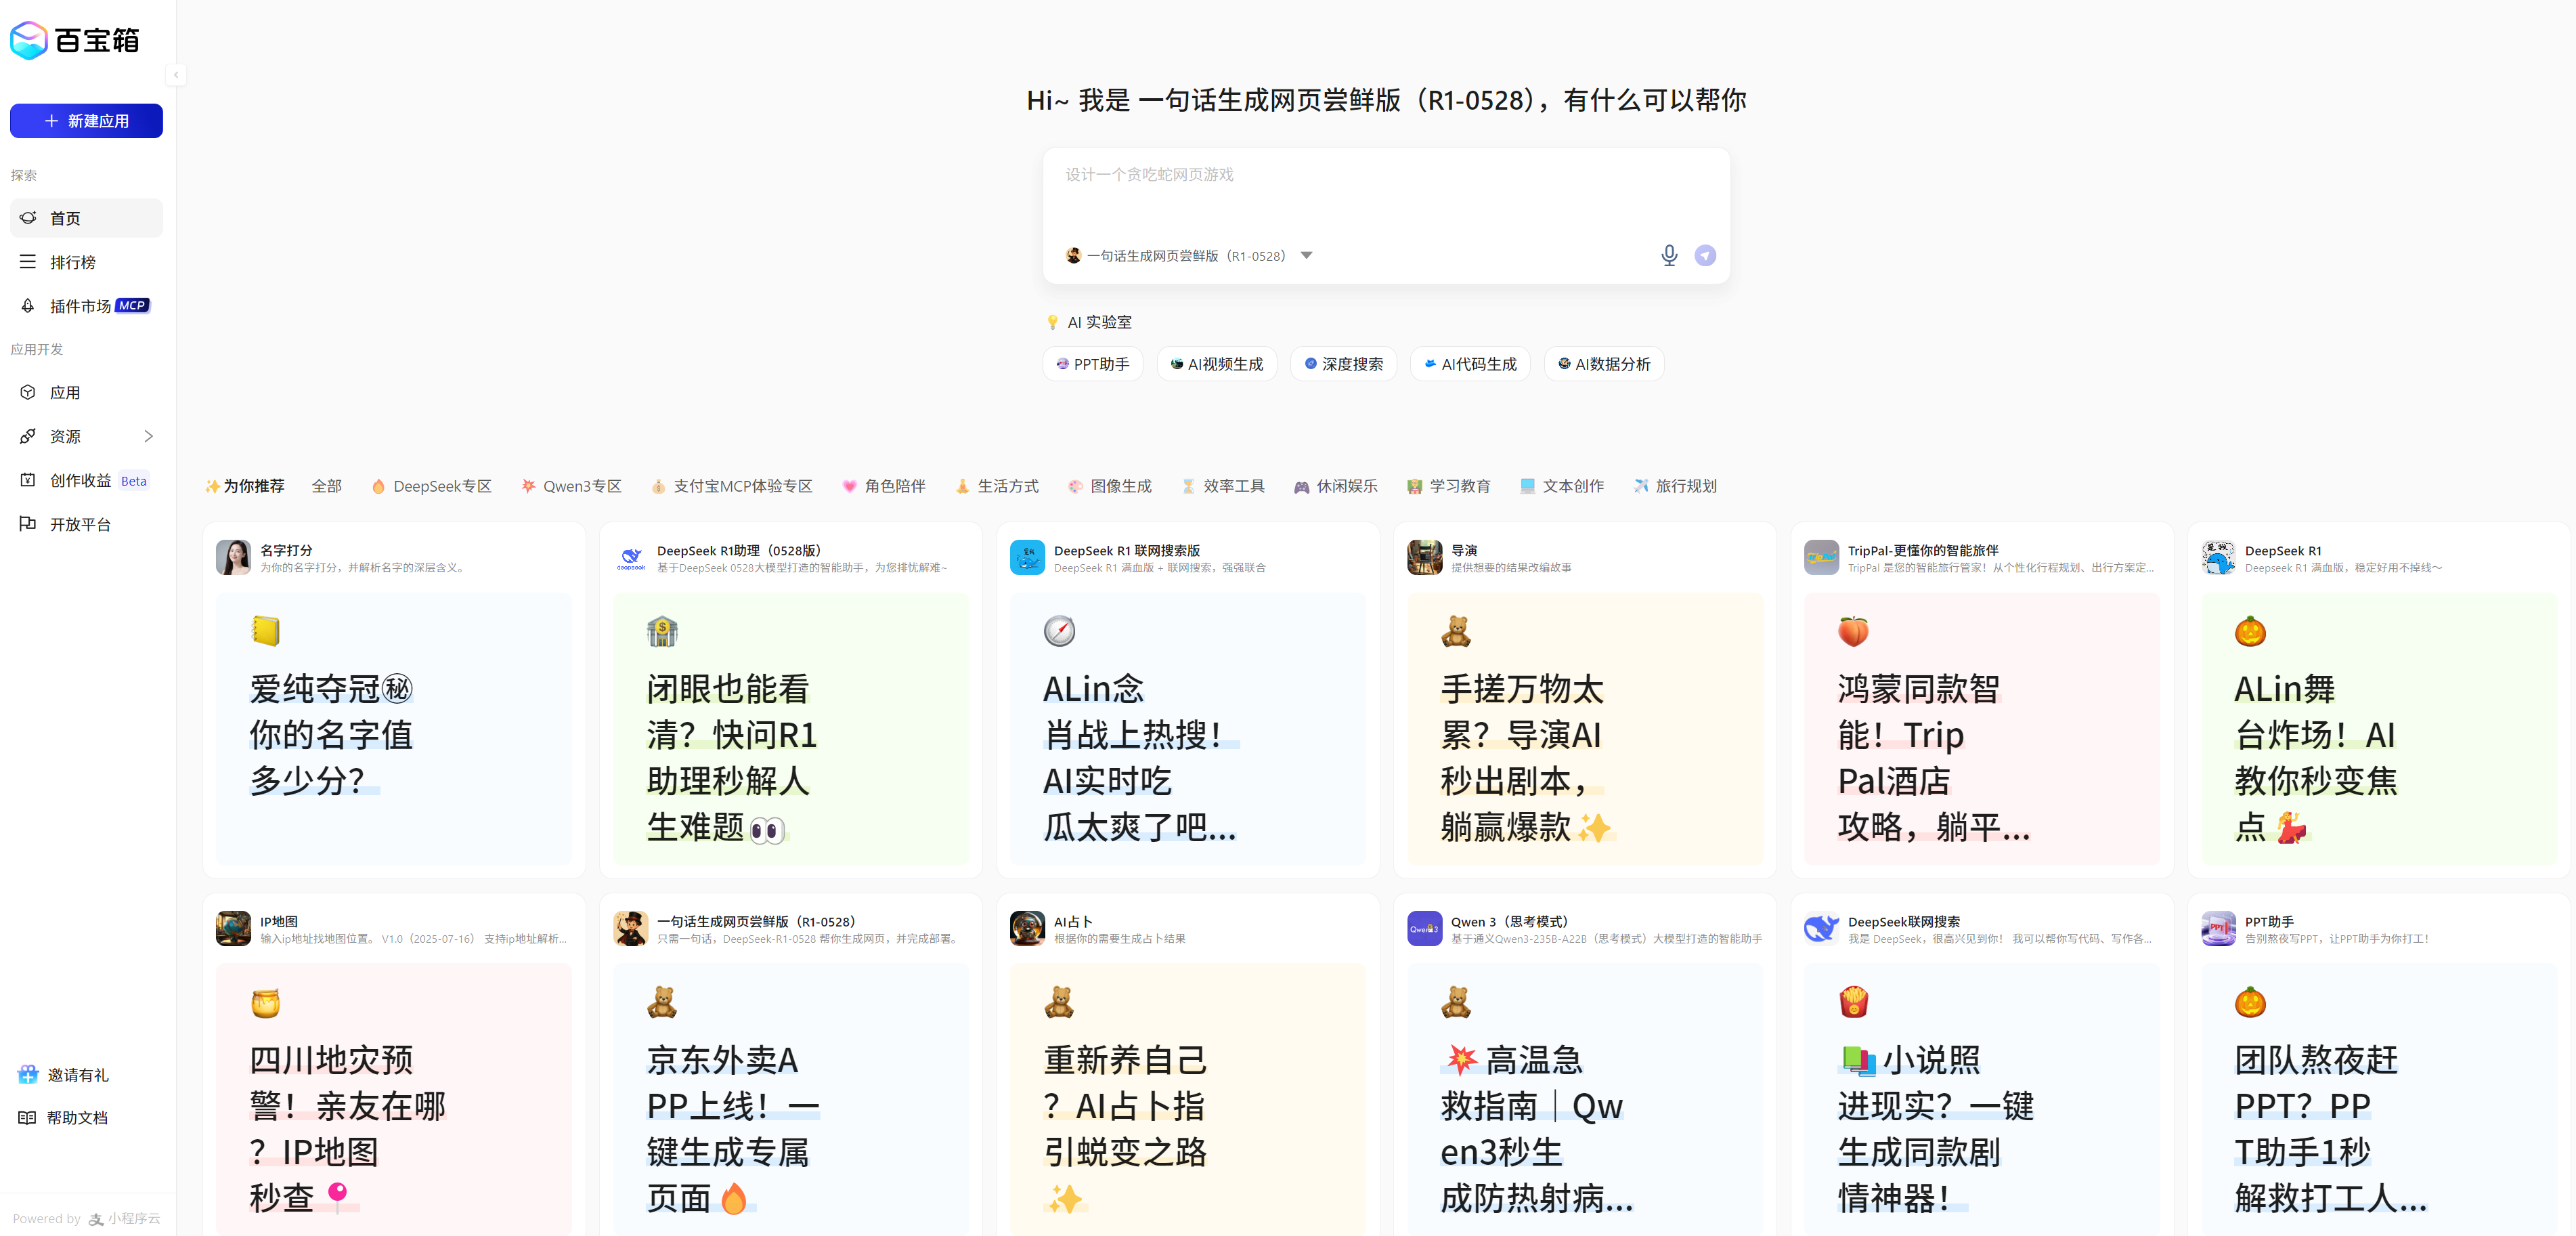Click the send message arrow icon
The image size is (2576, 1236).
pos(1706,256)
